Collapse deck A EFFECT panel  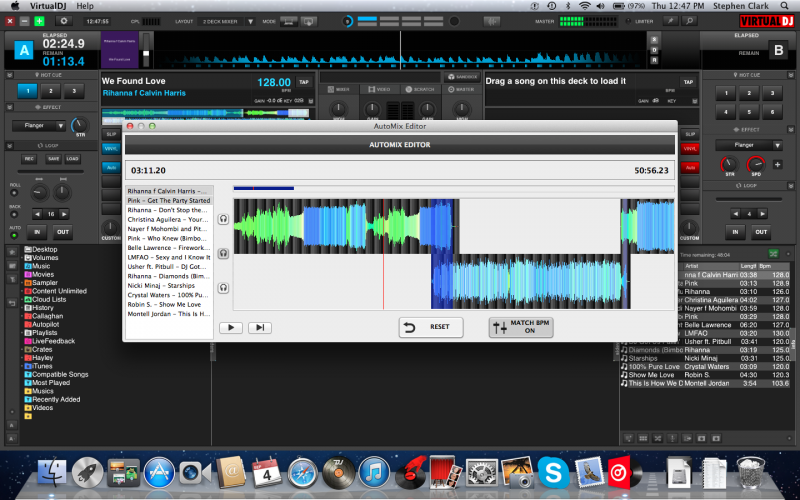10,107
